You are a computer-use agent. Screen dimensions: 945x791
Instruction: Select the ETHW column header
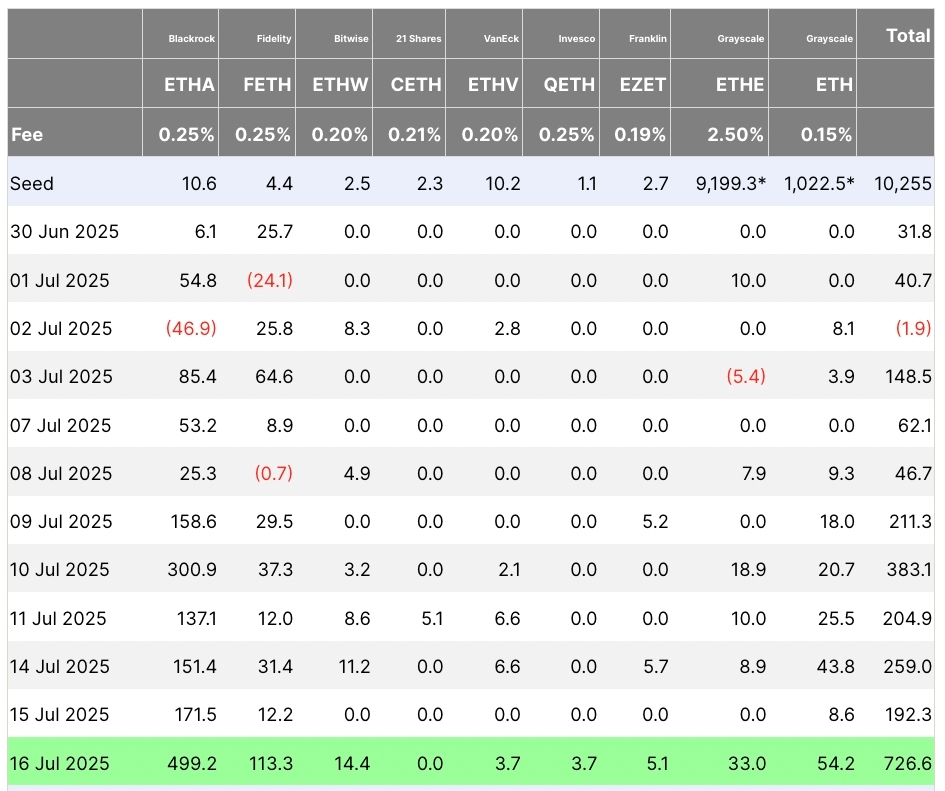341,85
